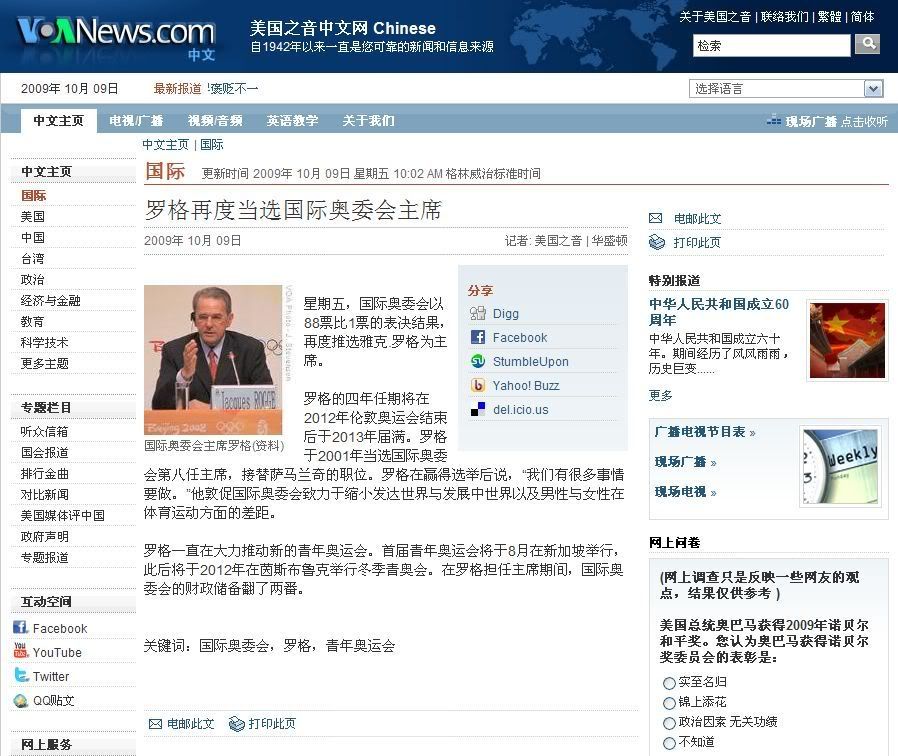Open the 选择语言 language dropdown

tap(786, 89)
